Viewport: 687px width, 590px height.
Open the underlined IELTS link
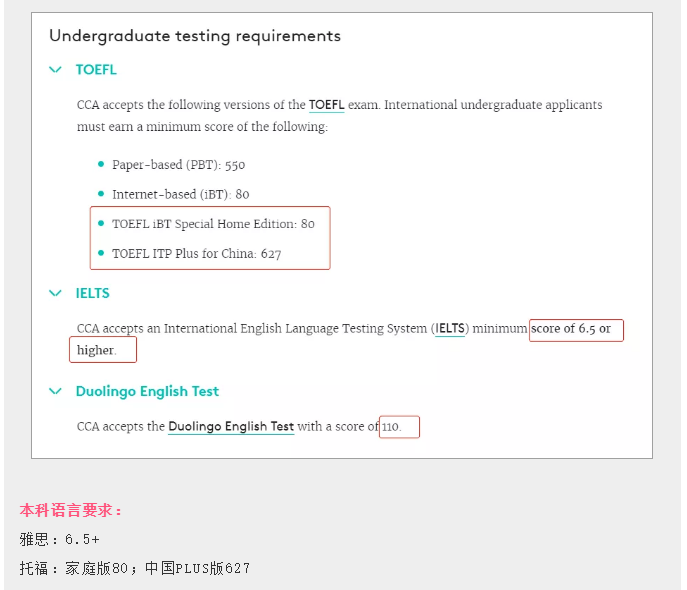450,329
